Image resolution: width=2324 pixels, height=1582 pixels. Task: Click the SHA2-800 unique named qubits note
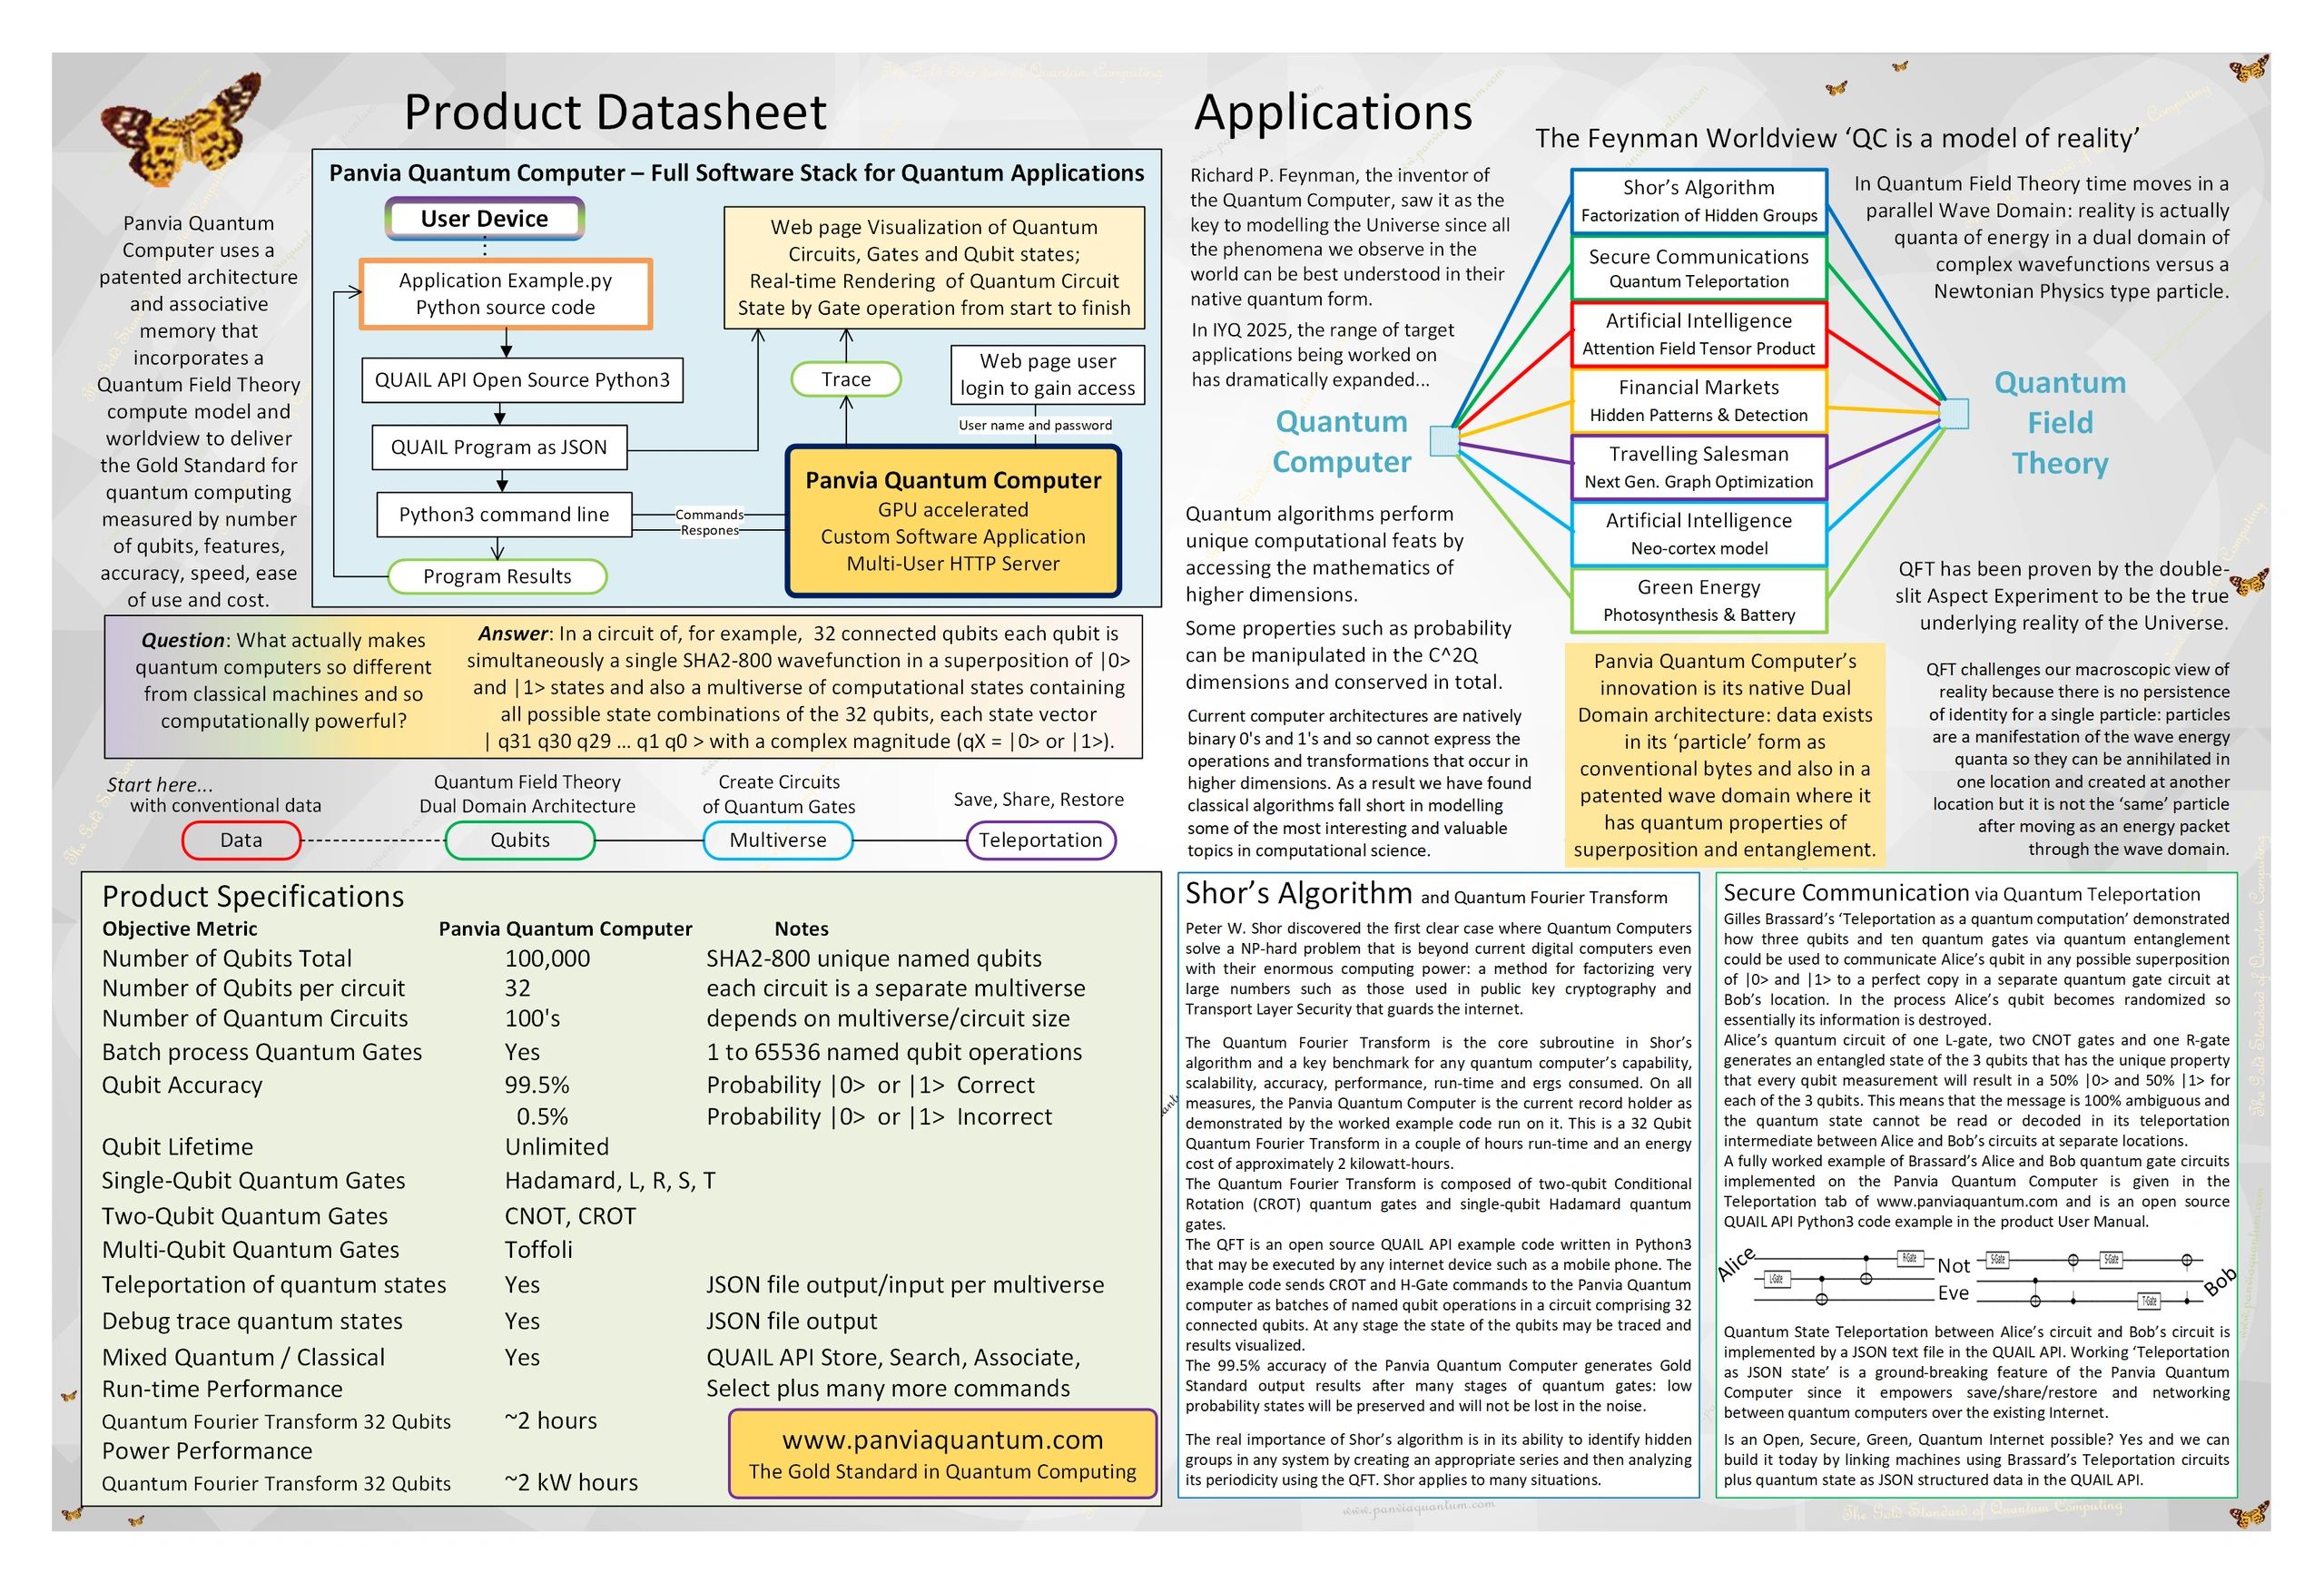pos(874,958)
